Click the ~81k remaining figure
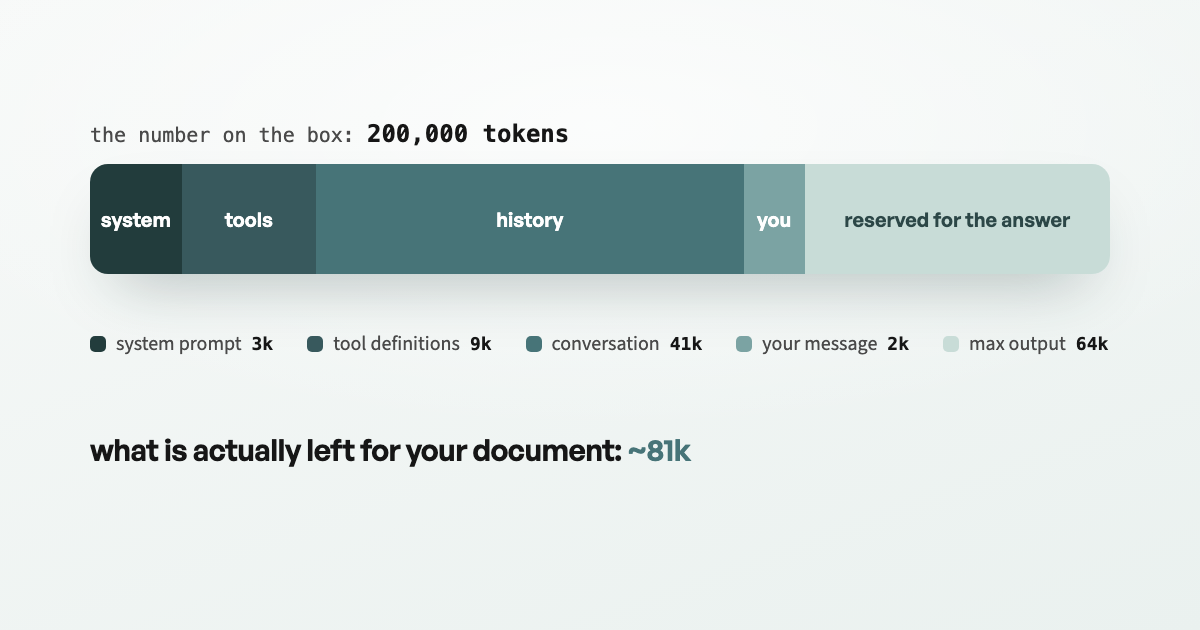Viewport: 1200px width, 630px height. [x=659, y=451]
